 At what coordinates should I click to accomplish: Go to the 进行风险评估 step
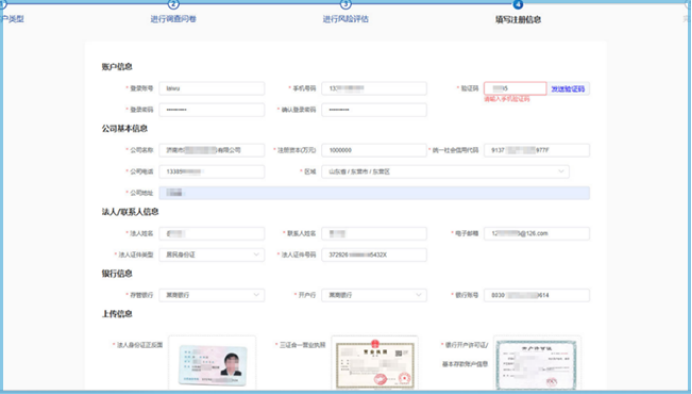(x=345, y=19)
